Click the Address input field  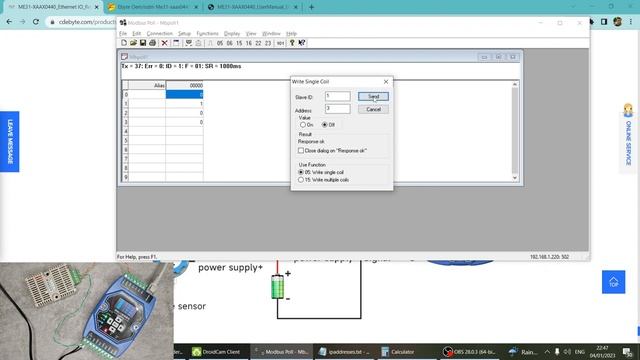coord(338,109)
